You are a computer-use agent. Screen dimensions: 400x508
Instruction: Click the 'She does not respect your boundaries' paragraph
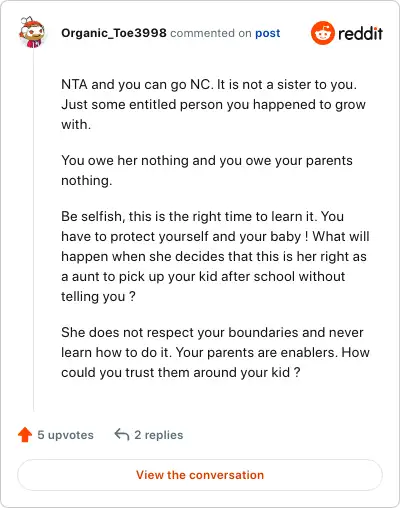(x=215, y=352)
